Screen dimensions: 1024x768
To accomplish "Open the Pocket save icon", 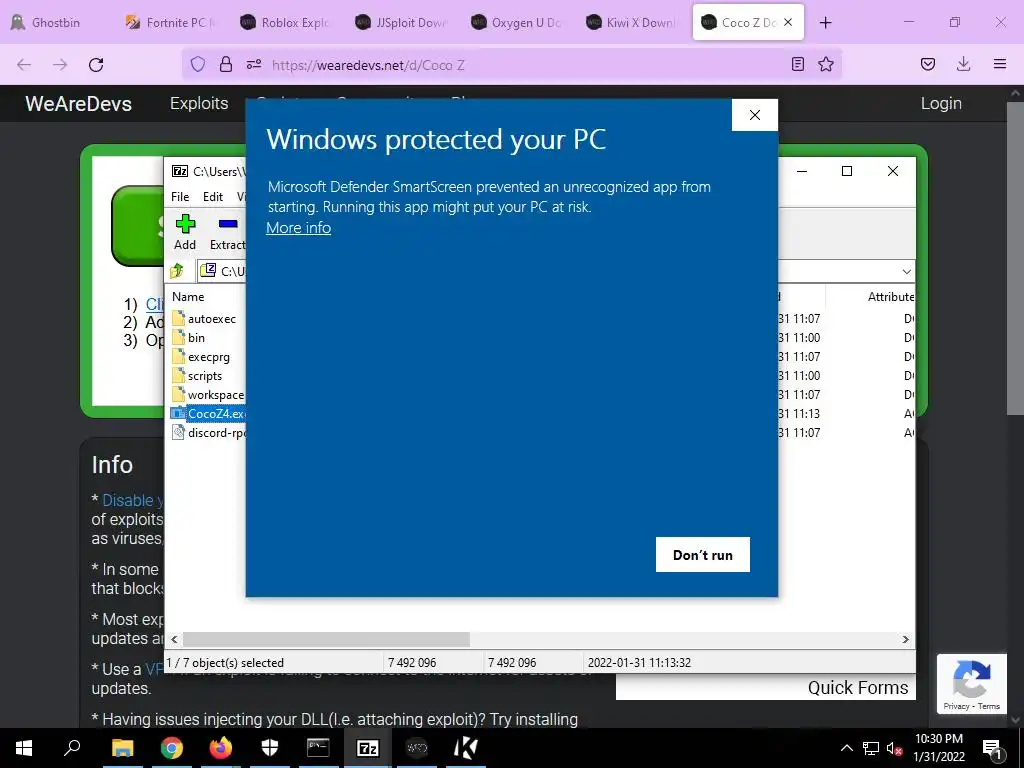I will (x=928, y=64).
